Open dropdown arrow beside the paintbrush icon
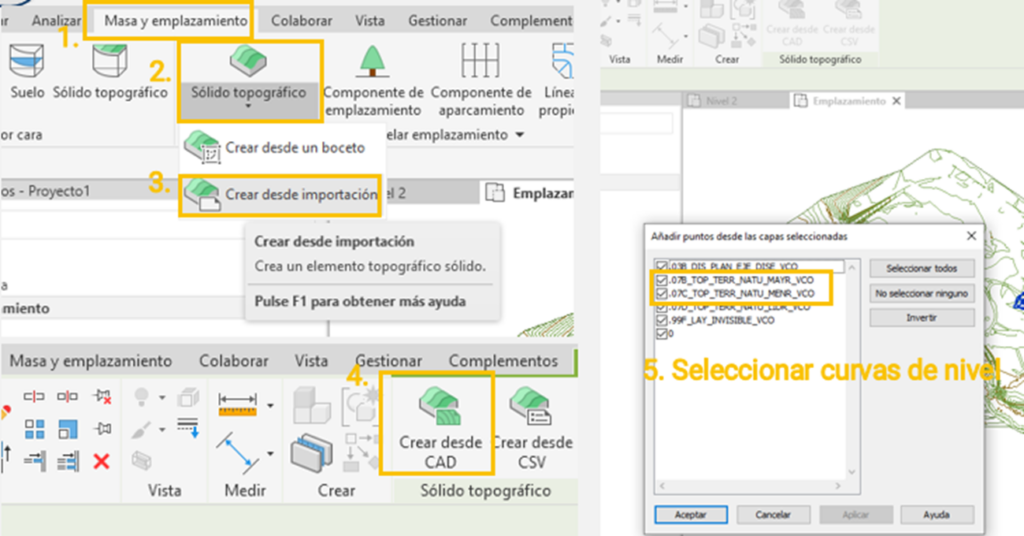1024x536 pixels. click(162, 430)
